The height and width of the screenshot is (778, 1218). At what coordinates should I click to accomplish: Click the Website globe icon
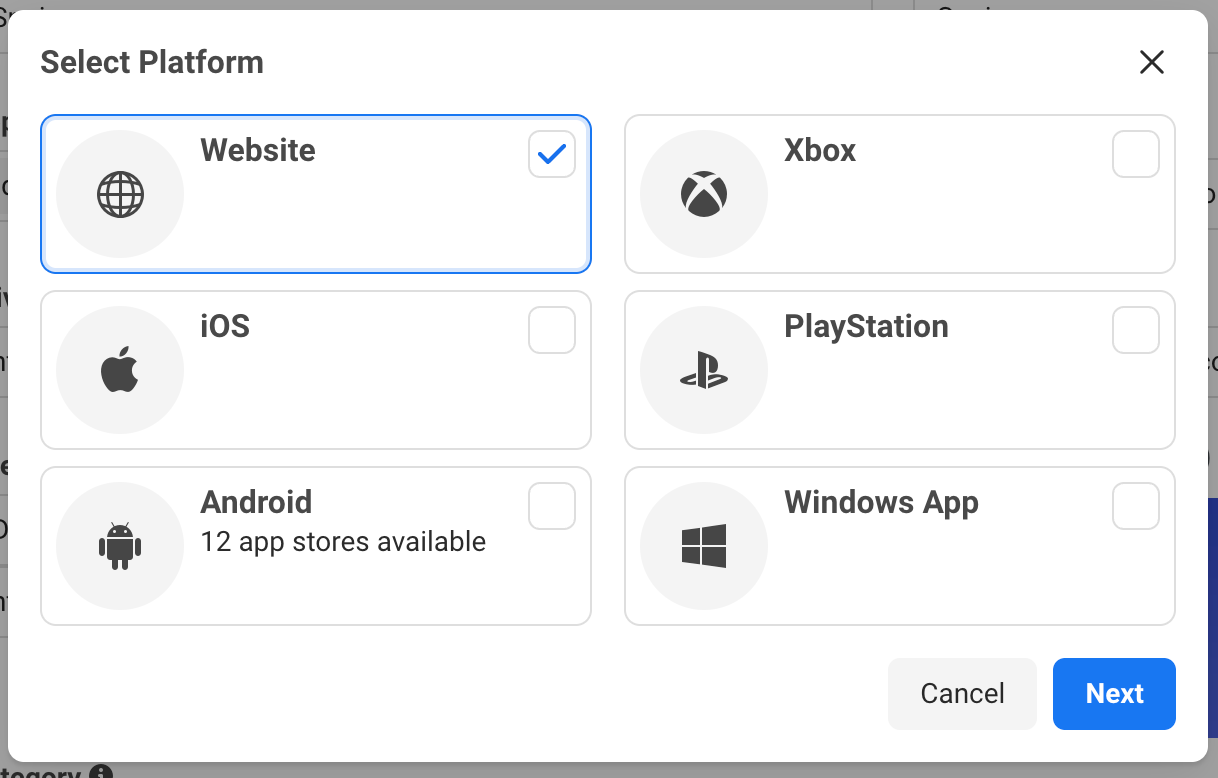120,194
